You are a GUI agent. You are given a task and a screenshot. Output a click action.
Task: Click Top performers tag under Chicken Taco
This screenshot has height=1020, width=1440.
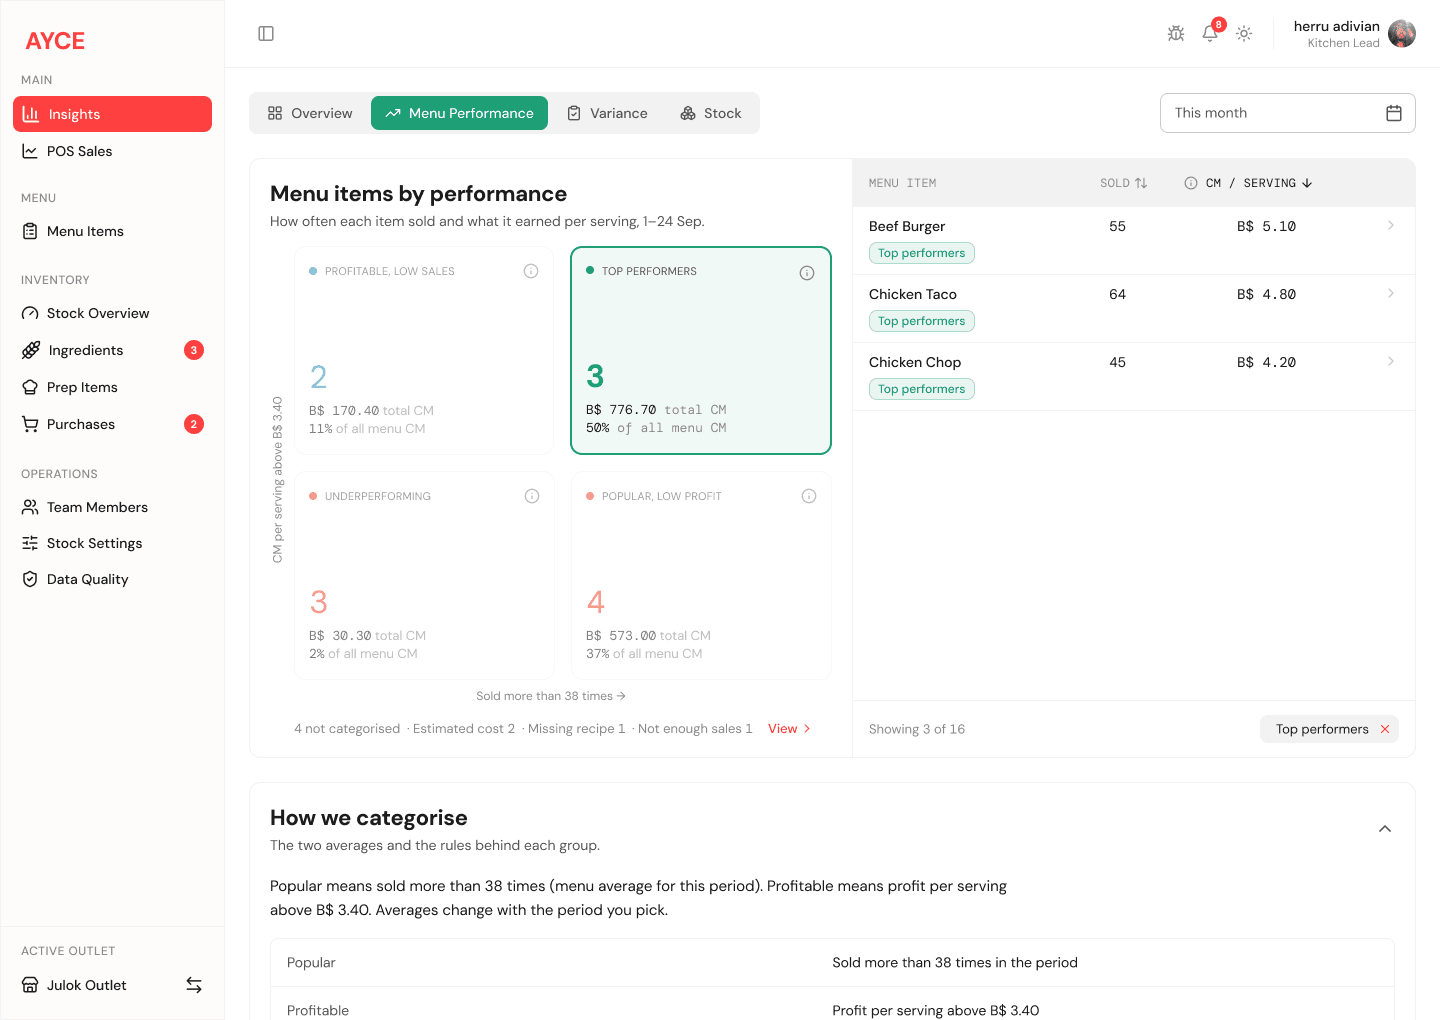point(922,321)
